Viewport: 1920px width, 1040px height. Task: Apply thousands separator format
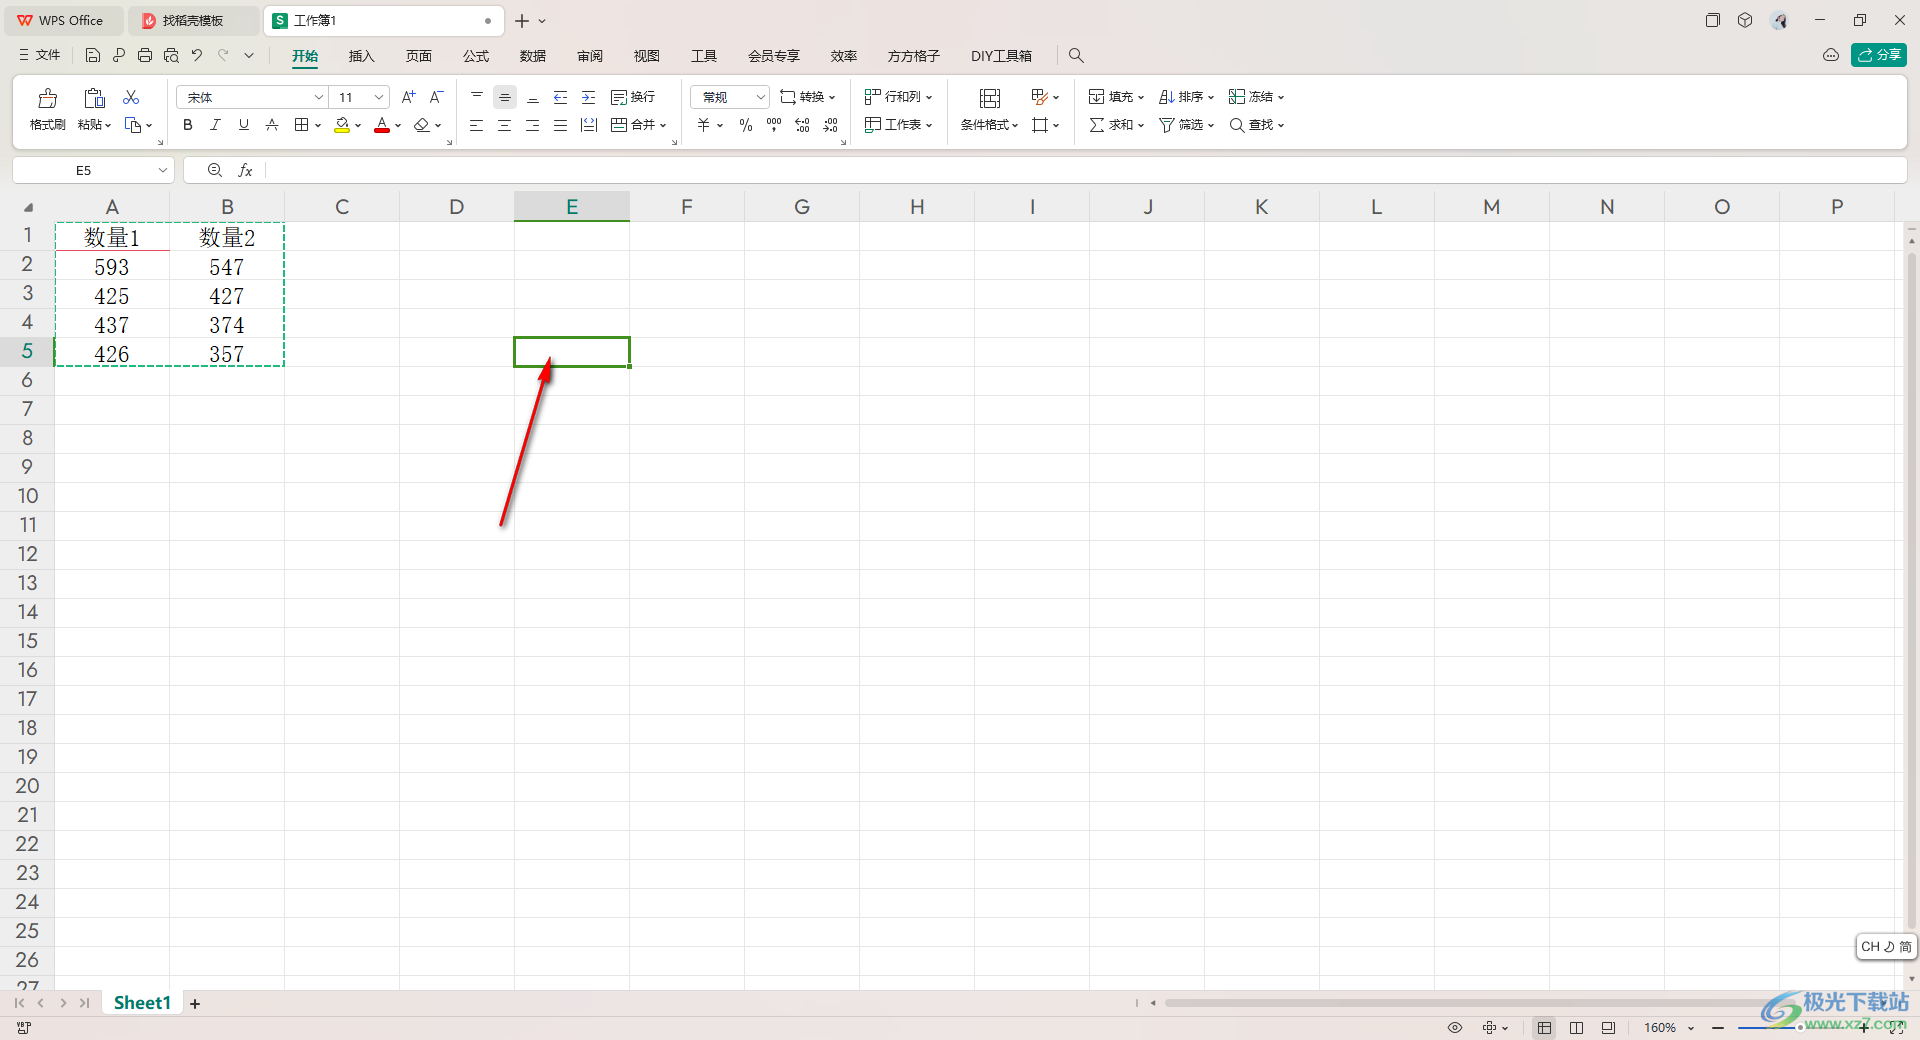click(774, 125)
